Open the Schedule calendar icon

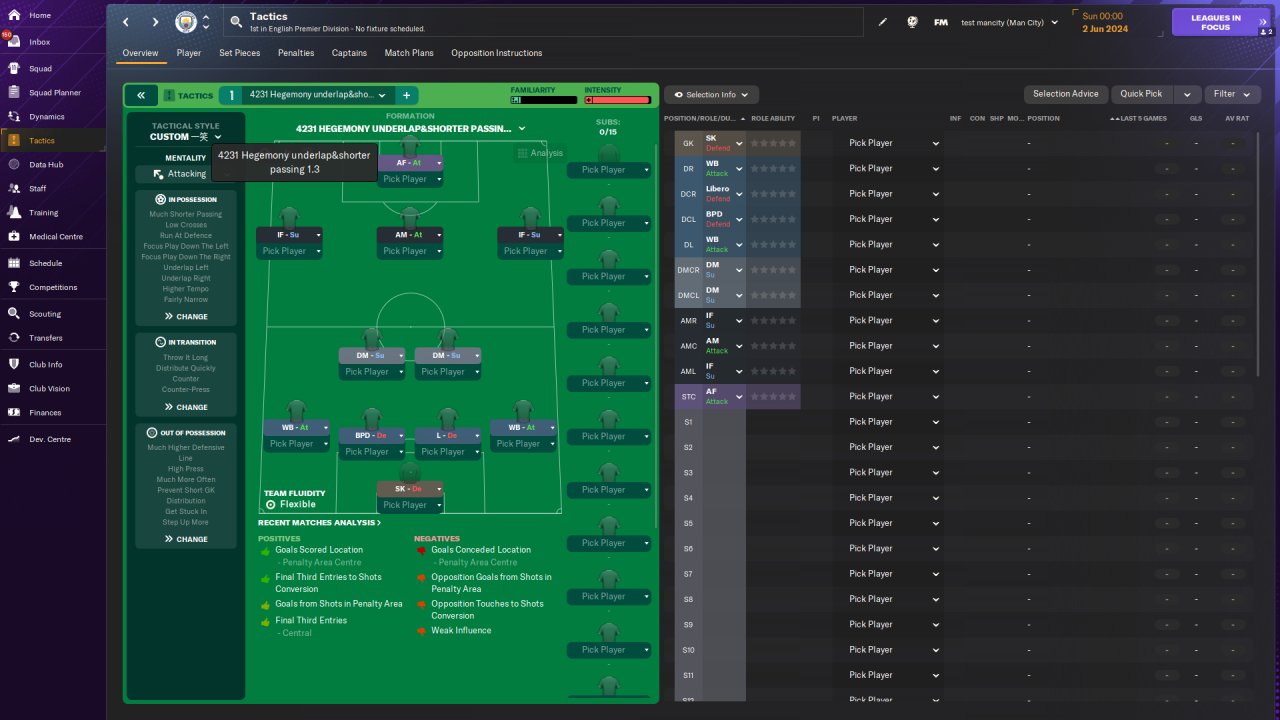[x=14, y=263]
